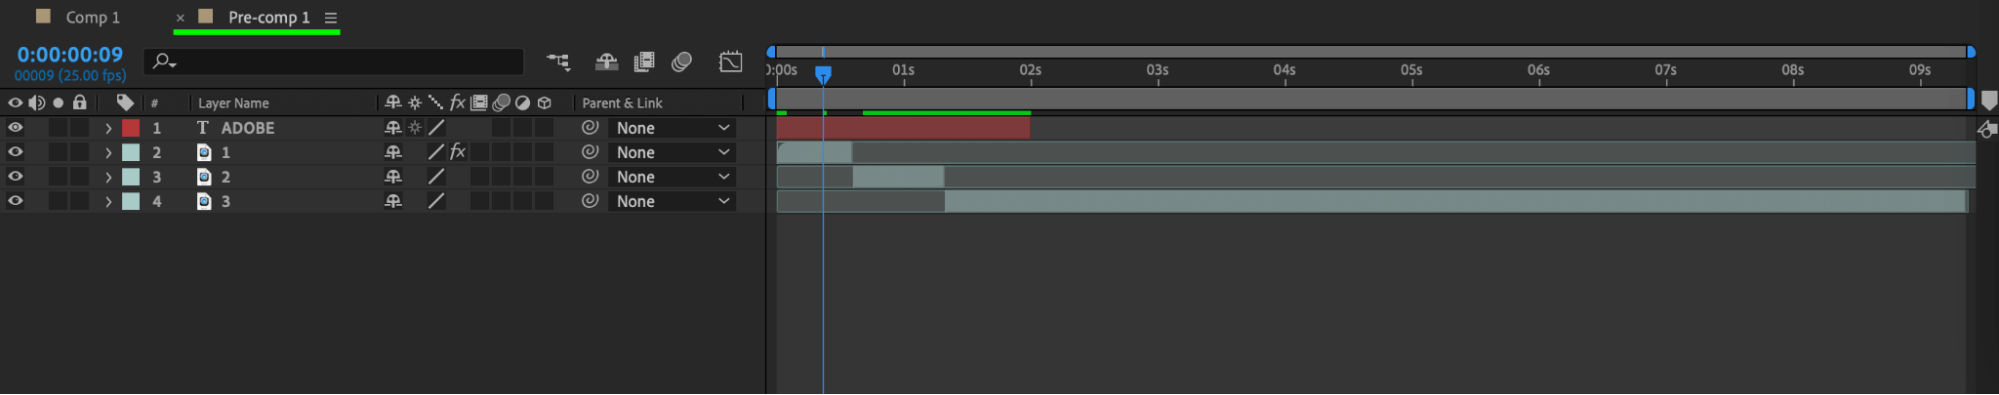Click the Layer Name column header
Image resolution: width=1999 pixels, height=395 pixels.
pos(233,103)
